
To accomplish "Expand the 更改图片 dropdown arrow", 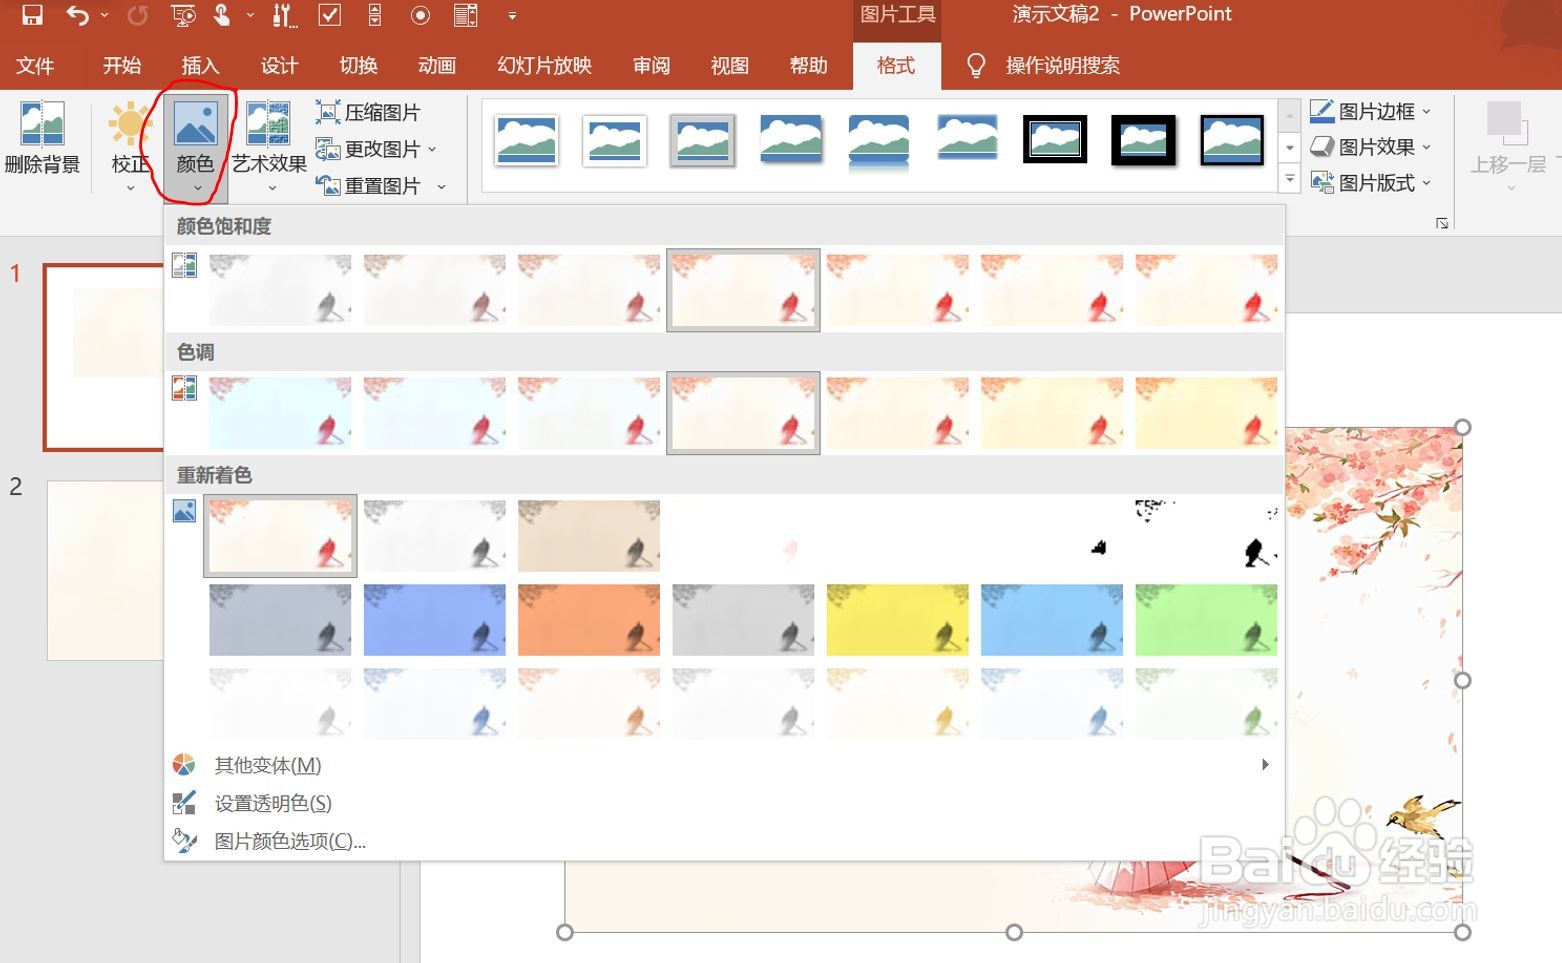I will coord(432,149).
